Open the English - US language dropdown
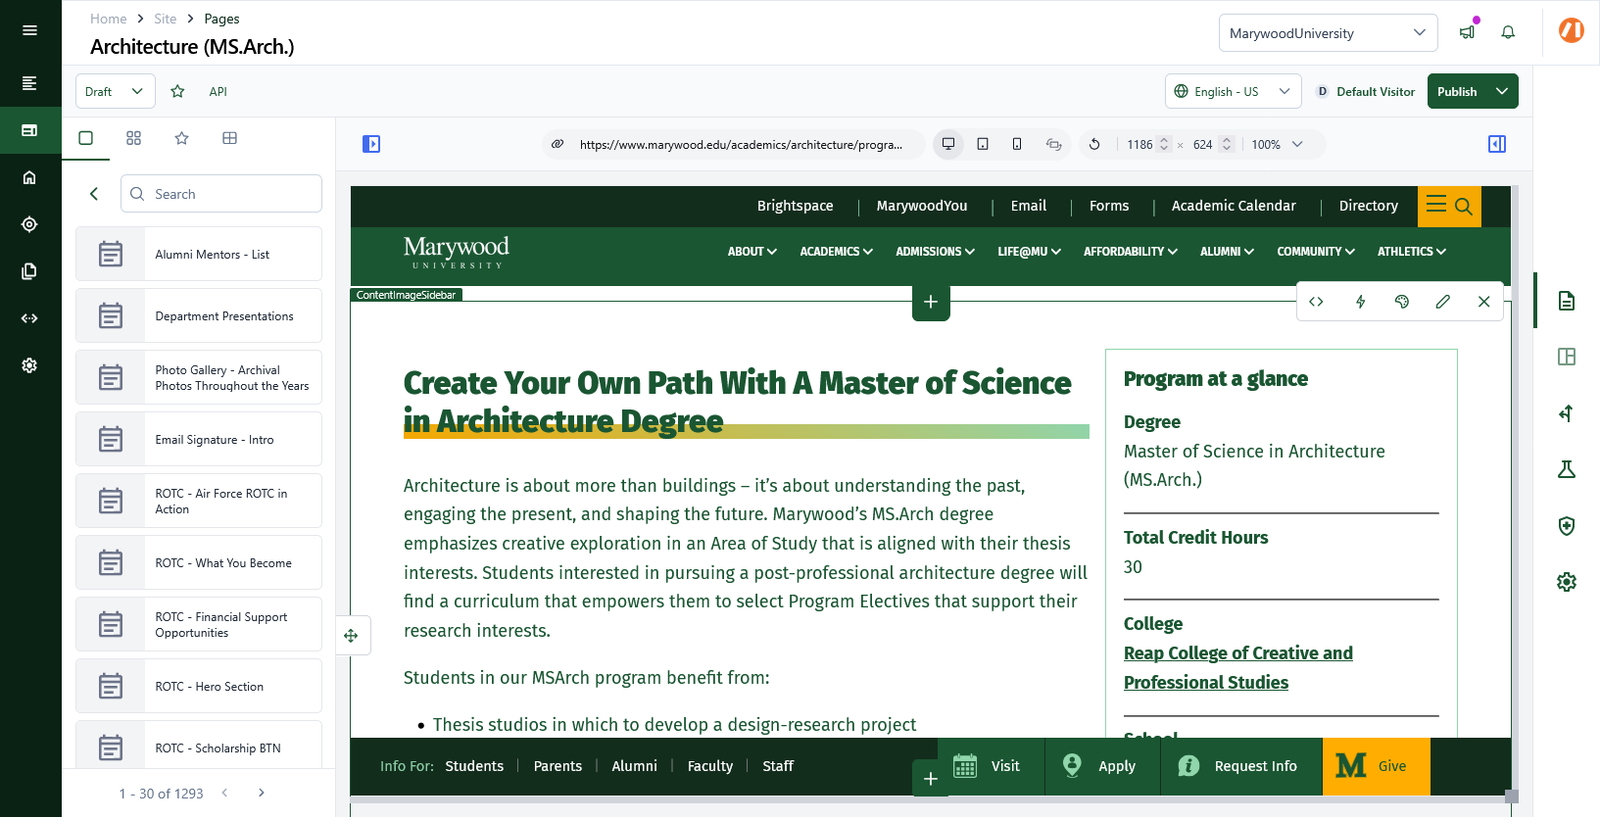Image resolution: width=1600 pixels, height=817 pixels. tap(1233, 91)
